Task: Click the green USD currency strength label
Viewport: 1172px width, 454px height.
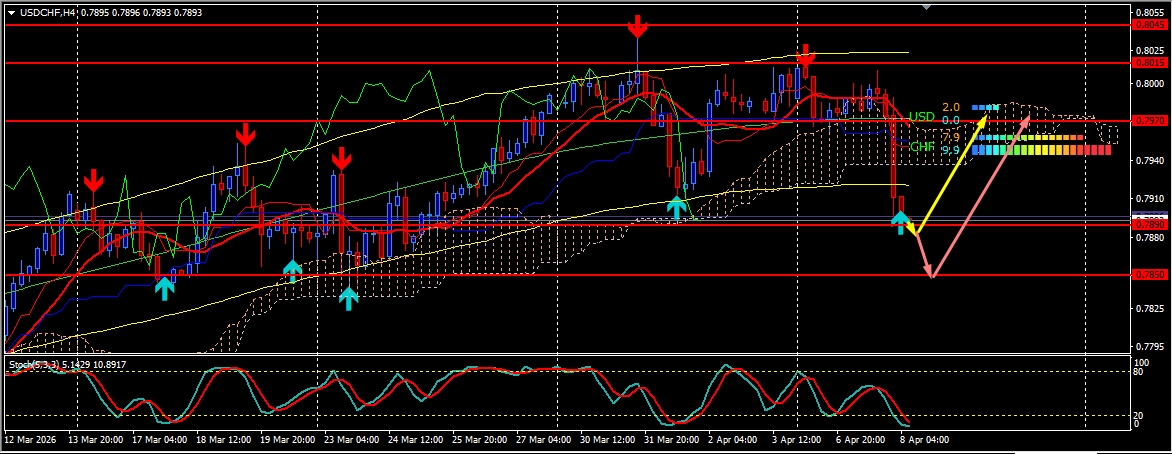Action: coord(922,117)
